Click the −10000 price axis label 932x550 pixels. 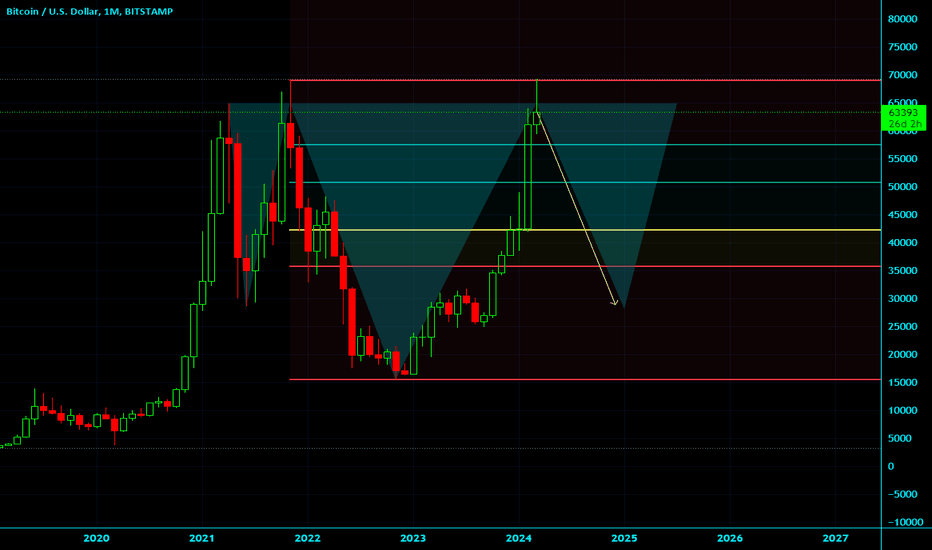[905, 522]
